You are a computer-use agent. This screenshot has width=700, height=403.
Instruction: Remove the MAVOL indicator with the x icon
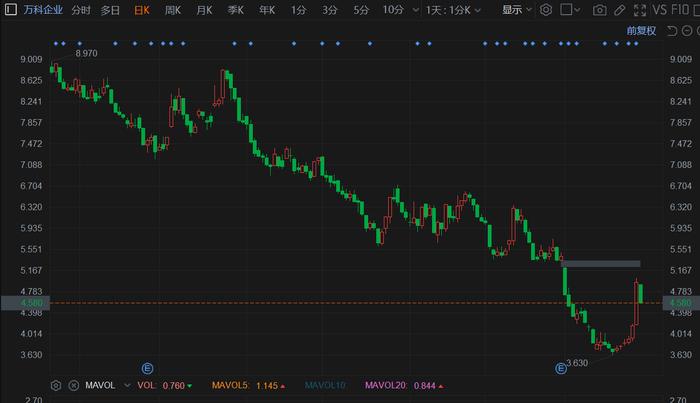[74, 385]
